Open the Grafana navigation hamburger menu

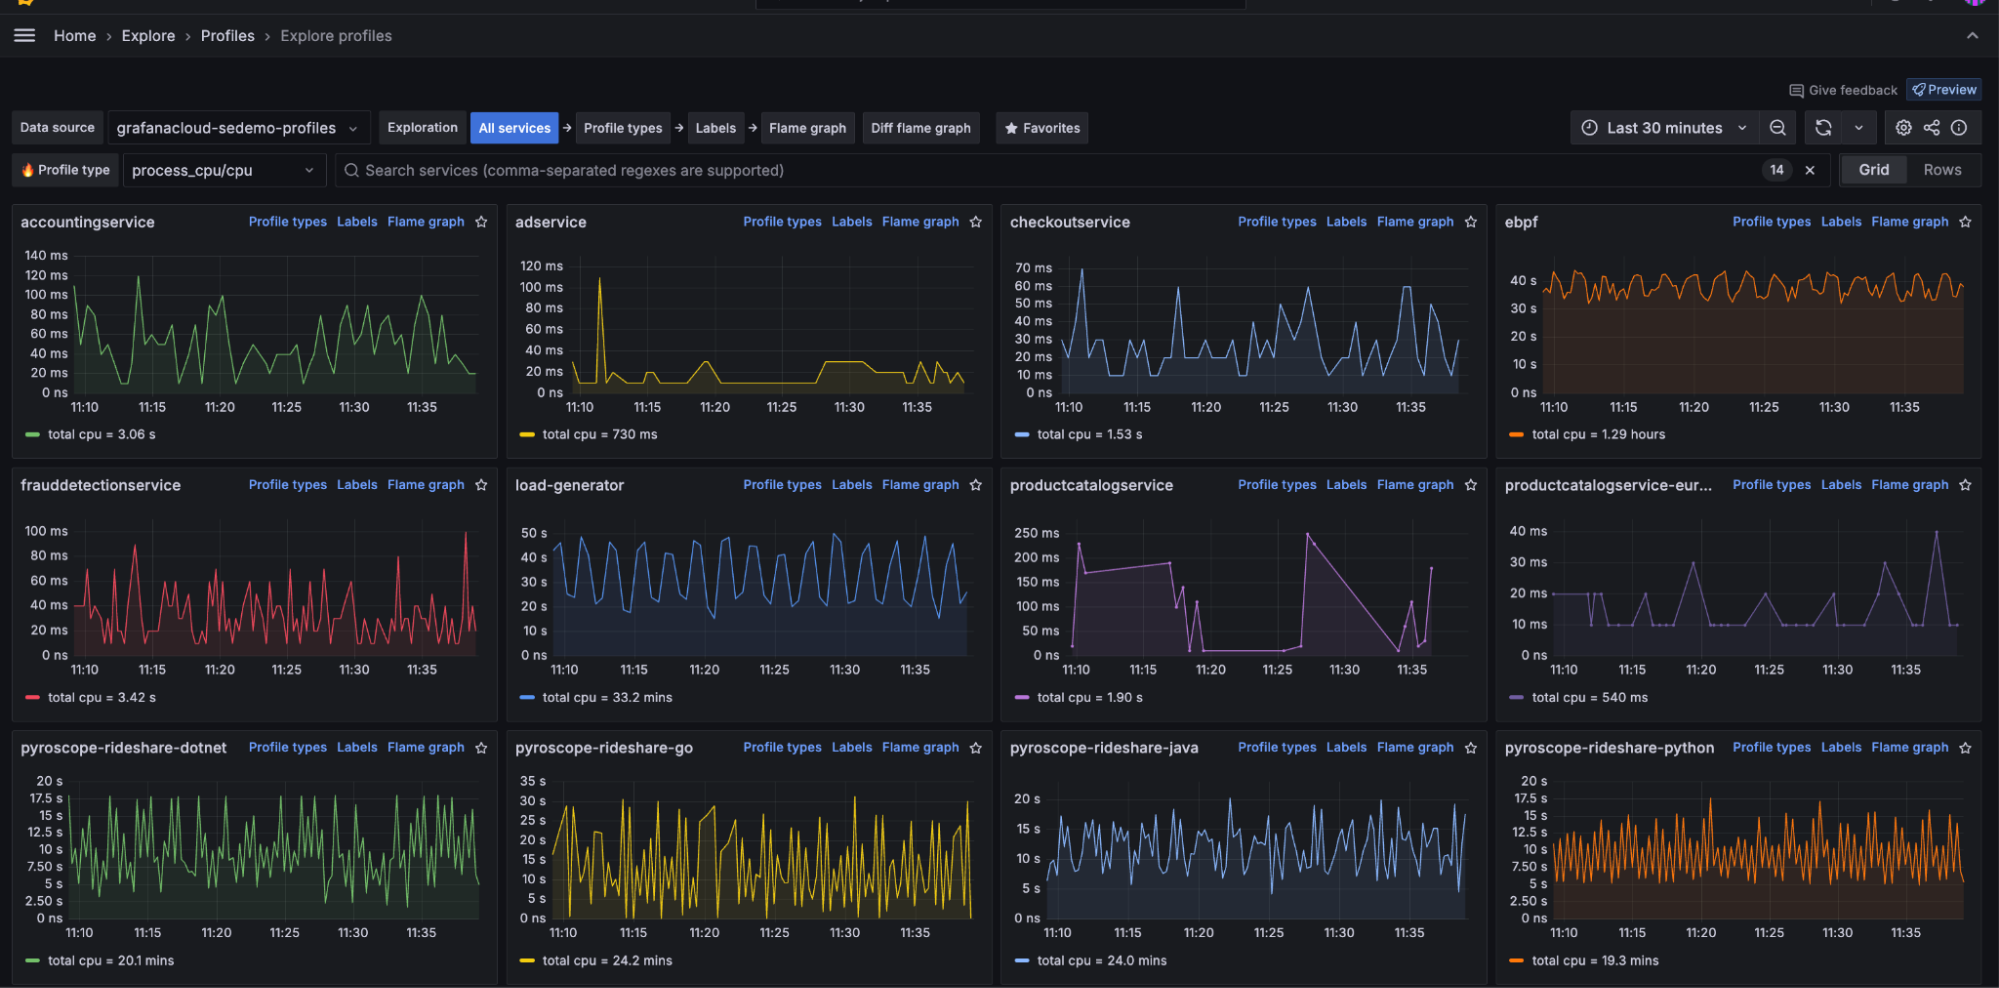coord(24,35)
